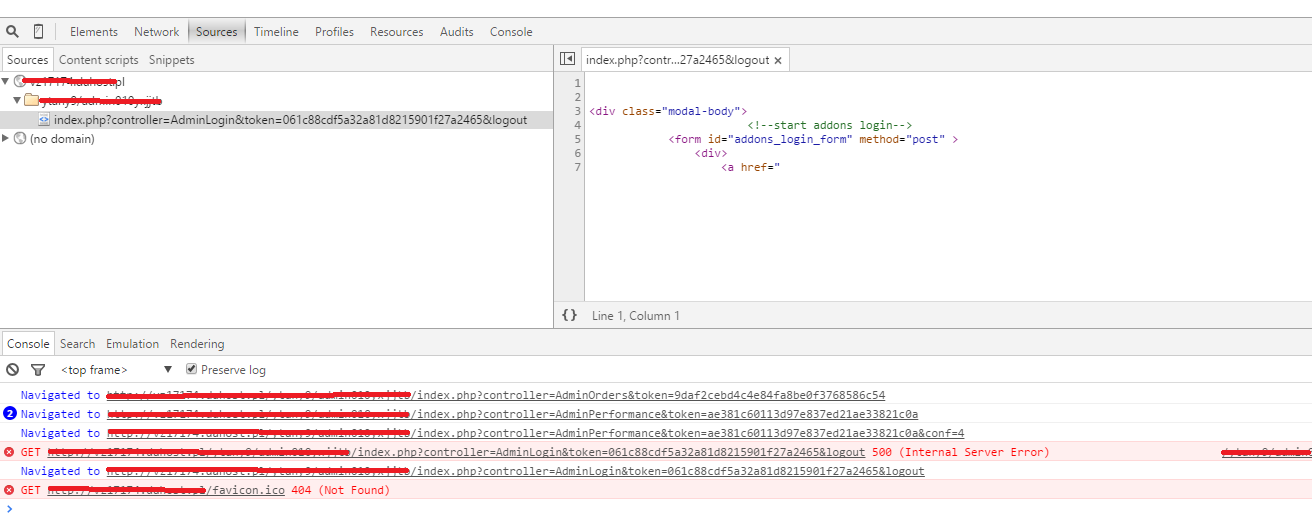Switch to the Audits panel tab

457,32
